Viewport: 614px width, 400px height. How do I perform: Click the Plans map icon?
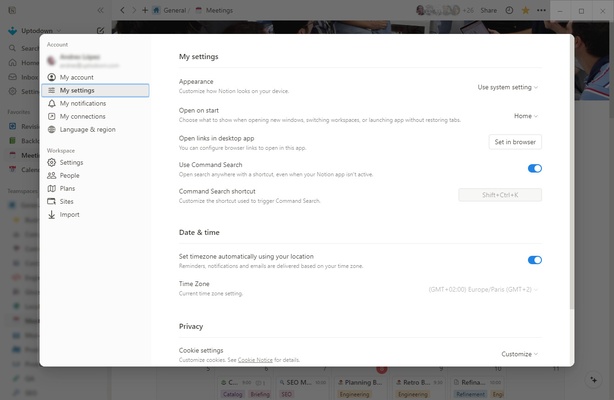click(51, 188)
